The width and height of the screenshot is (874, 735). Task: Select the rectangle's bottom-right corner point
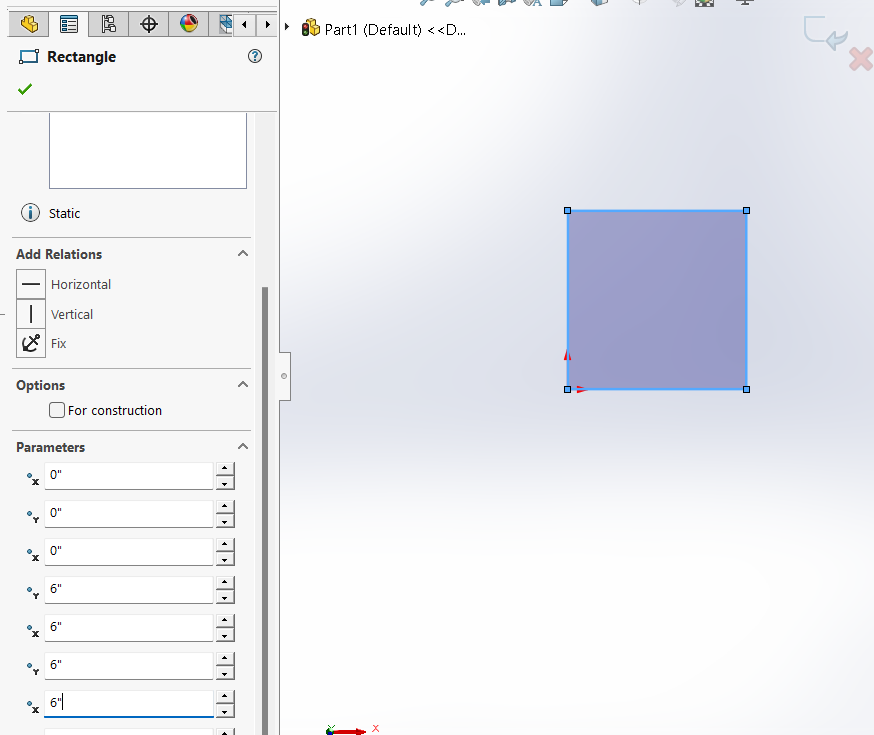(x=746, y=390)
